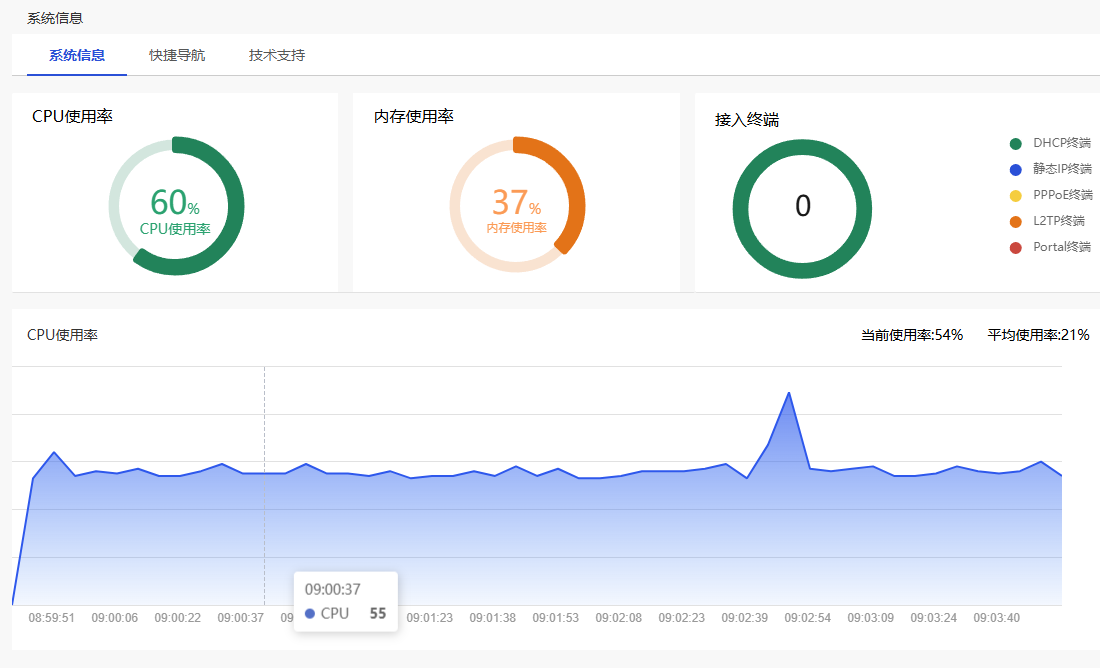The width and height of the screenshot is (1100, 668).
Task: Click the 09:01:23 axis label
Action: tap(429, 618)
